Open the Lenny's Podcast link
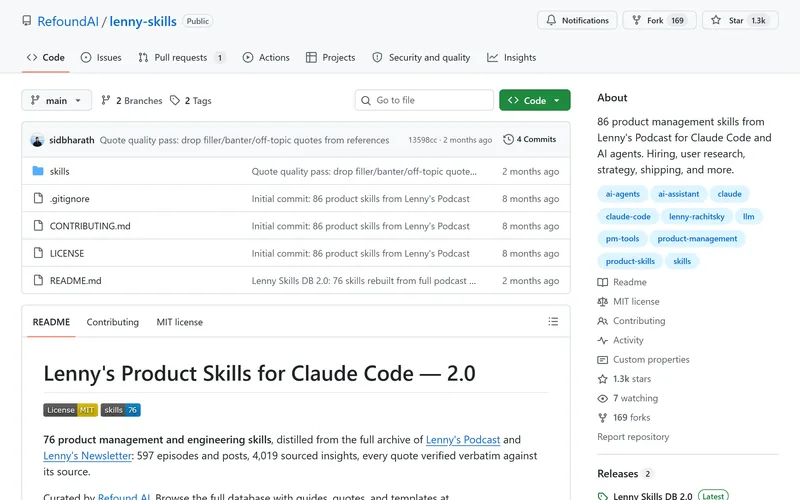Screen dimensions: 800x500 463,439
